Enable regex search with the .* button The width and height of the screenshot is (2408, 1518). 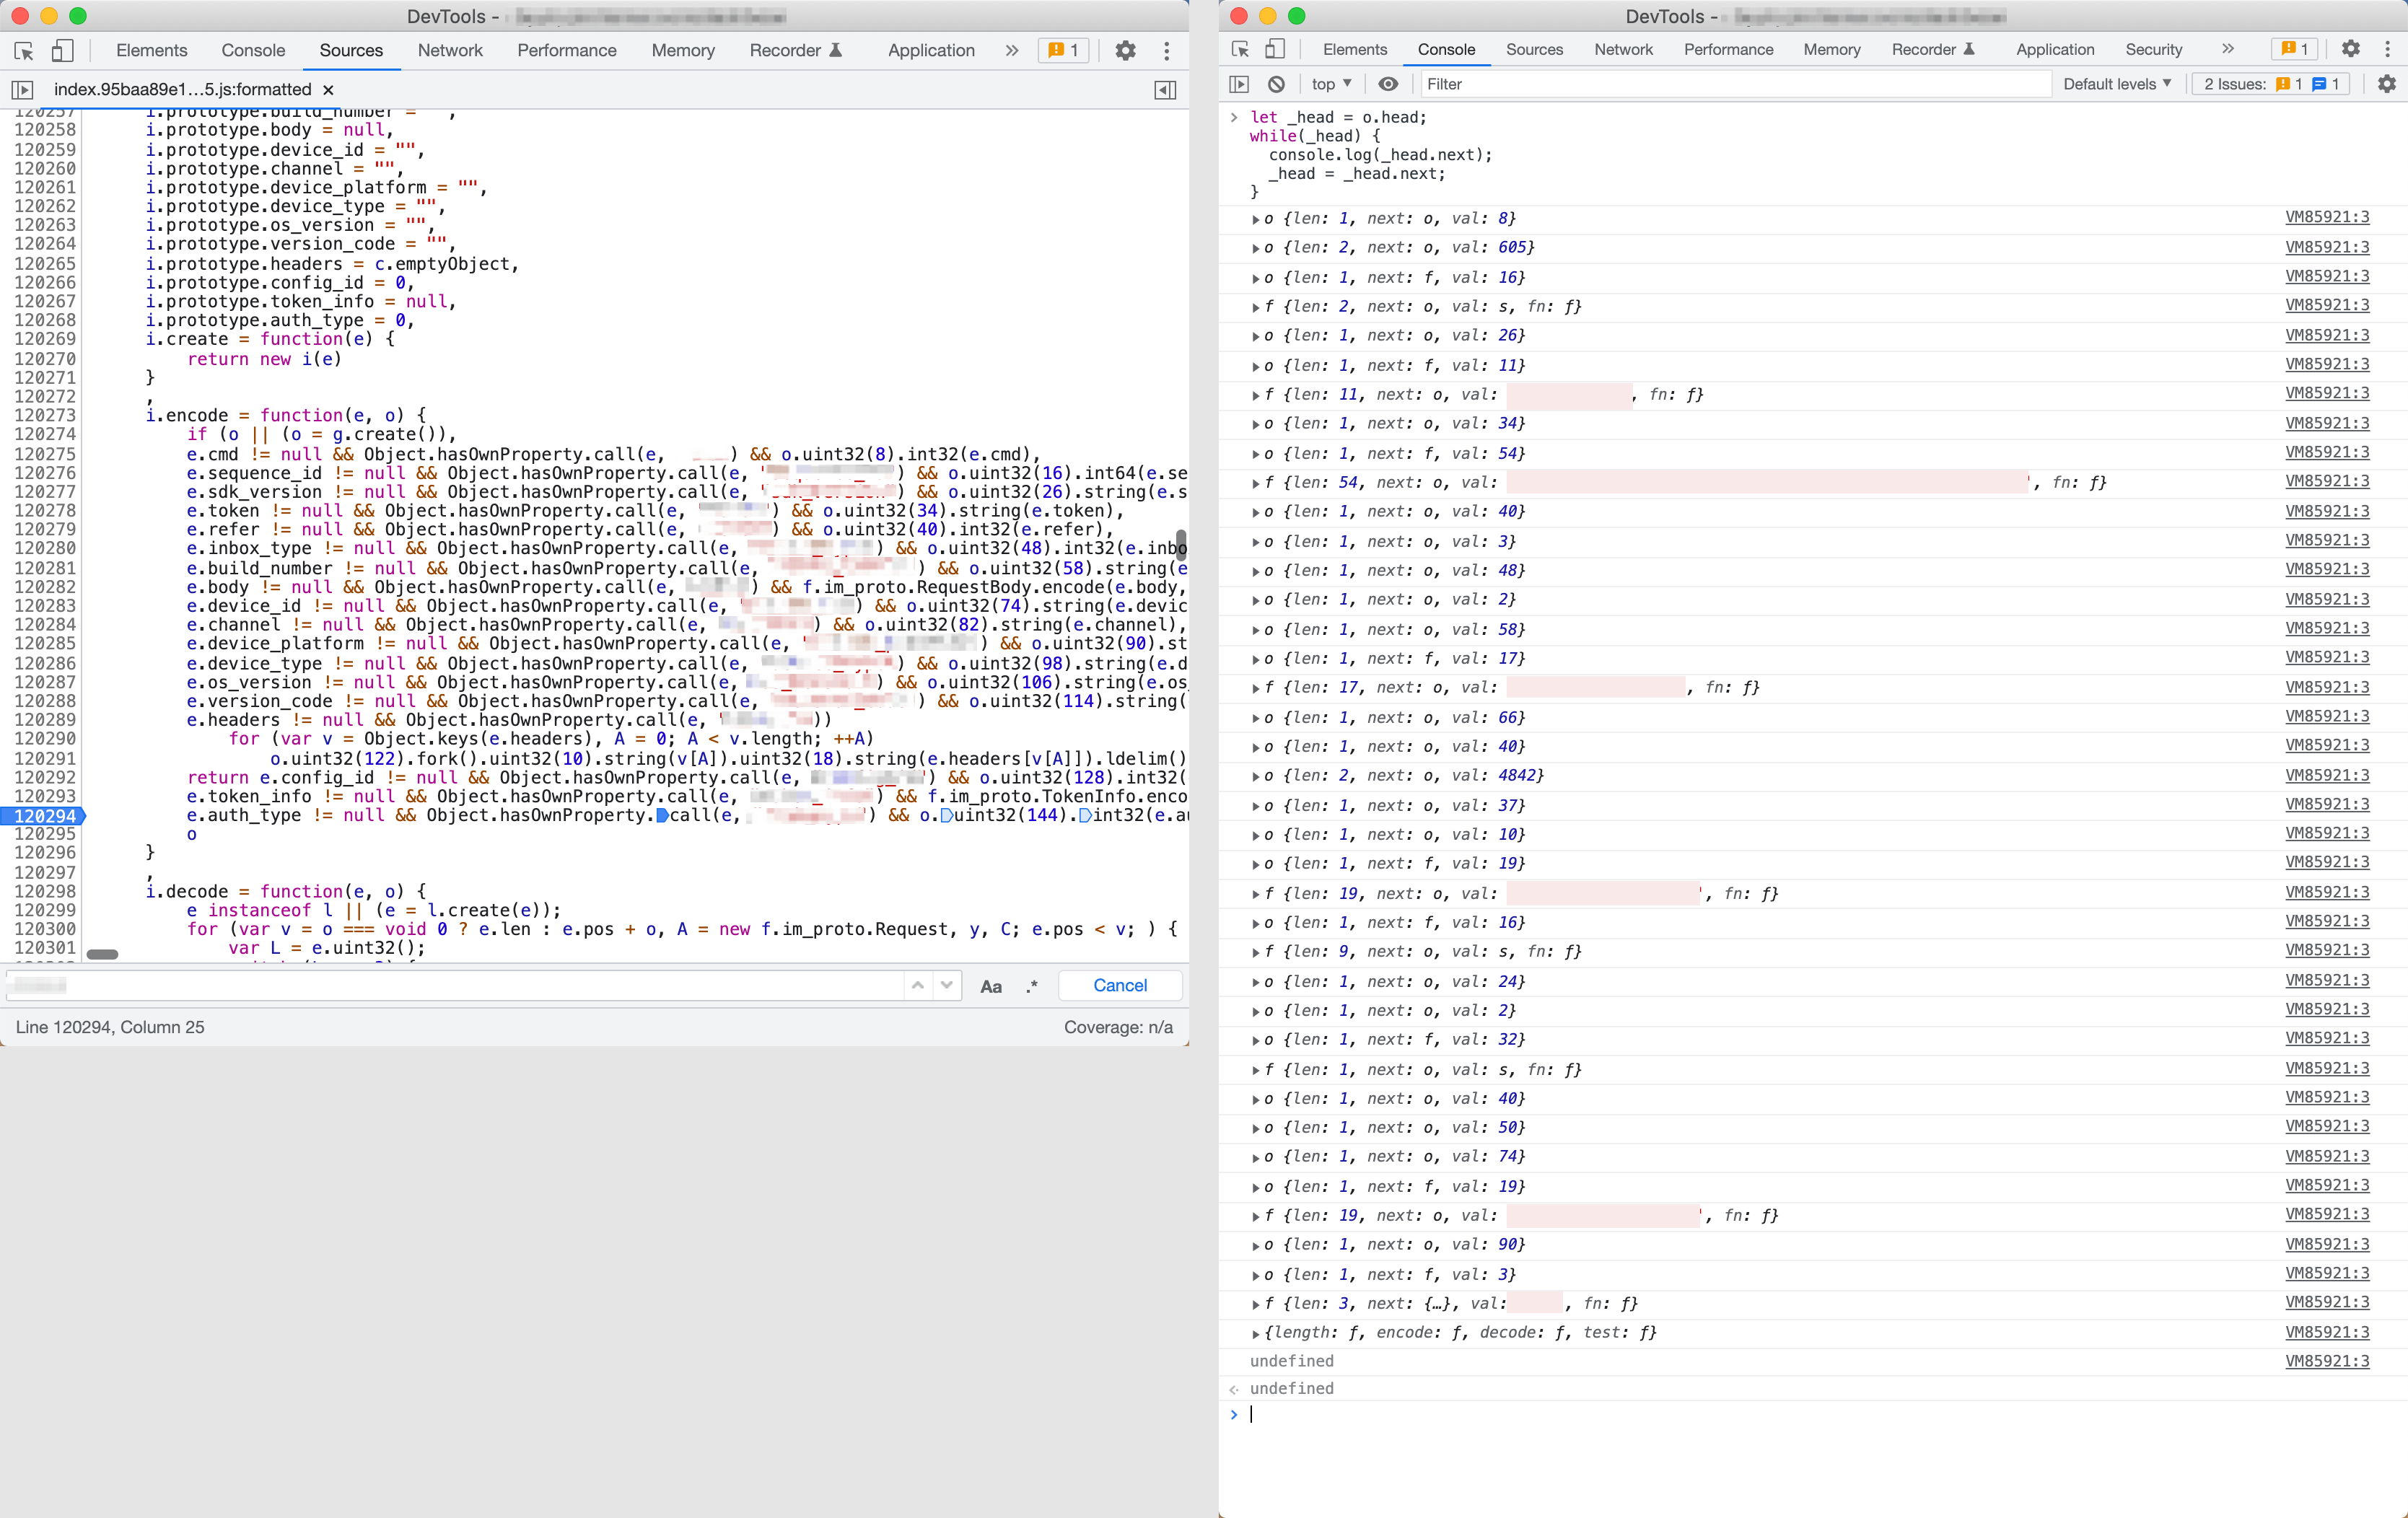(x=1032, y=985)
